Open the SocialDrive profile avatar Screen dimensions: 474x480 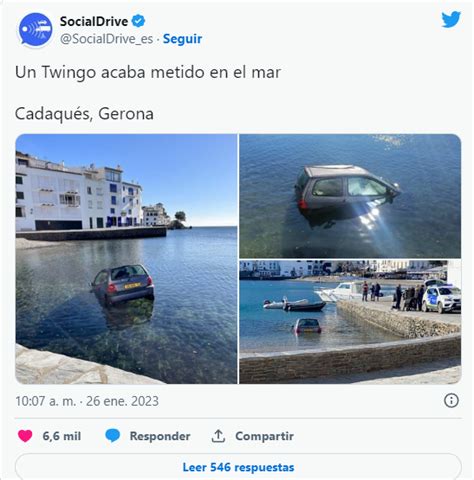click(x=35, y=30)
